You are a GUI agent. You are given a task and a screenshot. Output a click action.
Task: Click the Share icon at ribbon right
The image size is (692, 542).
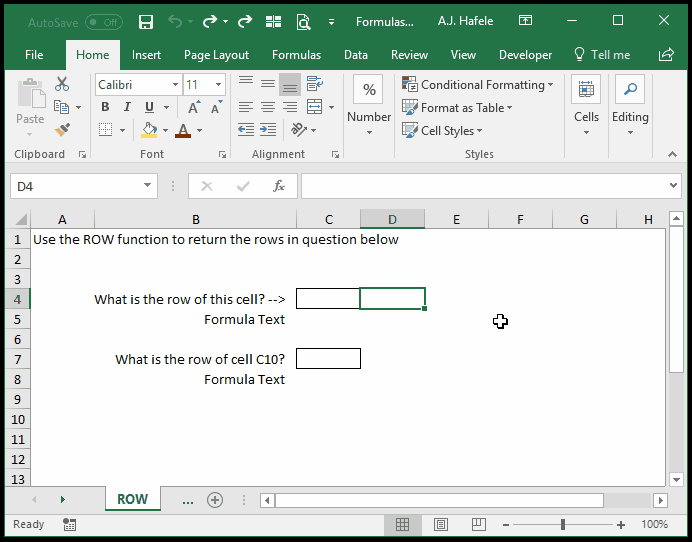(666, 55)
